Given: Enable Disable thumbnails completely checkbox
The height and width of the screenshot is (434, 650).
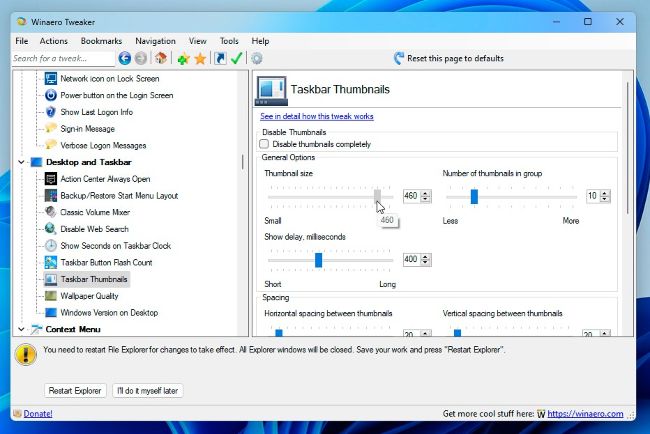Looking at the screenshot, I should tap(264, 144).
